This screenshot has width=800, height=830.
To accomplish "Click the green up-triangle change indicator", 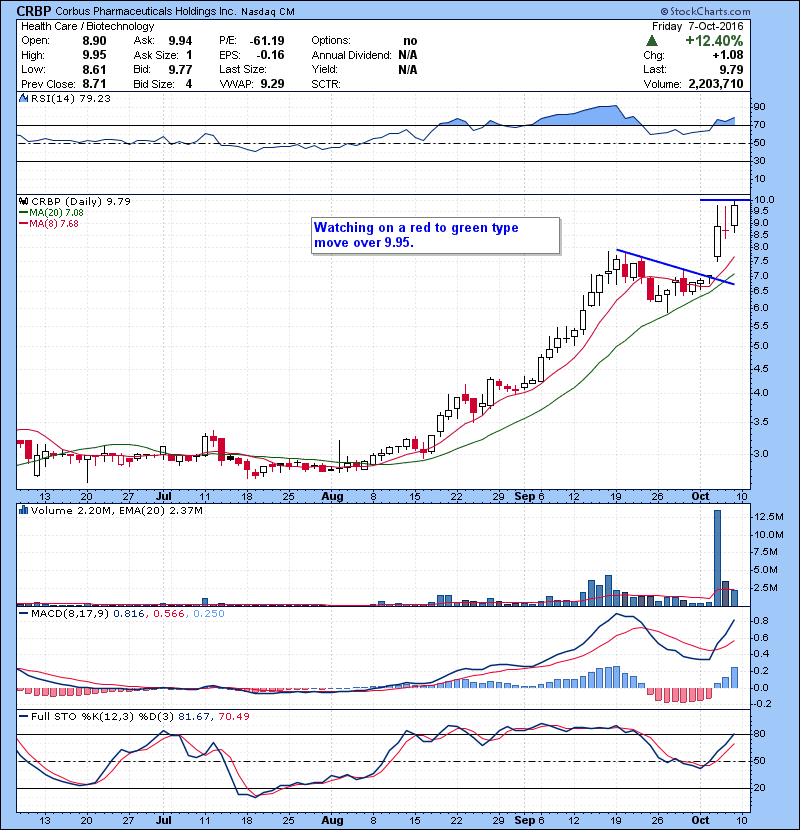I will click(652, 41).
